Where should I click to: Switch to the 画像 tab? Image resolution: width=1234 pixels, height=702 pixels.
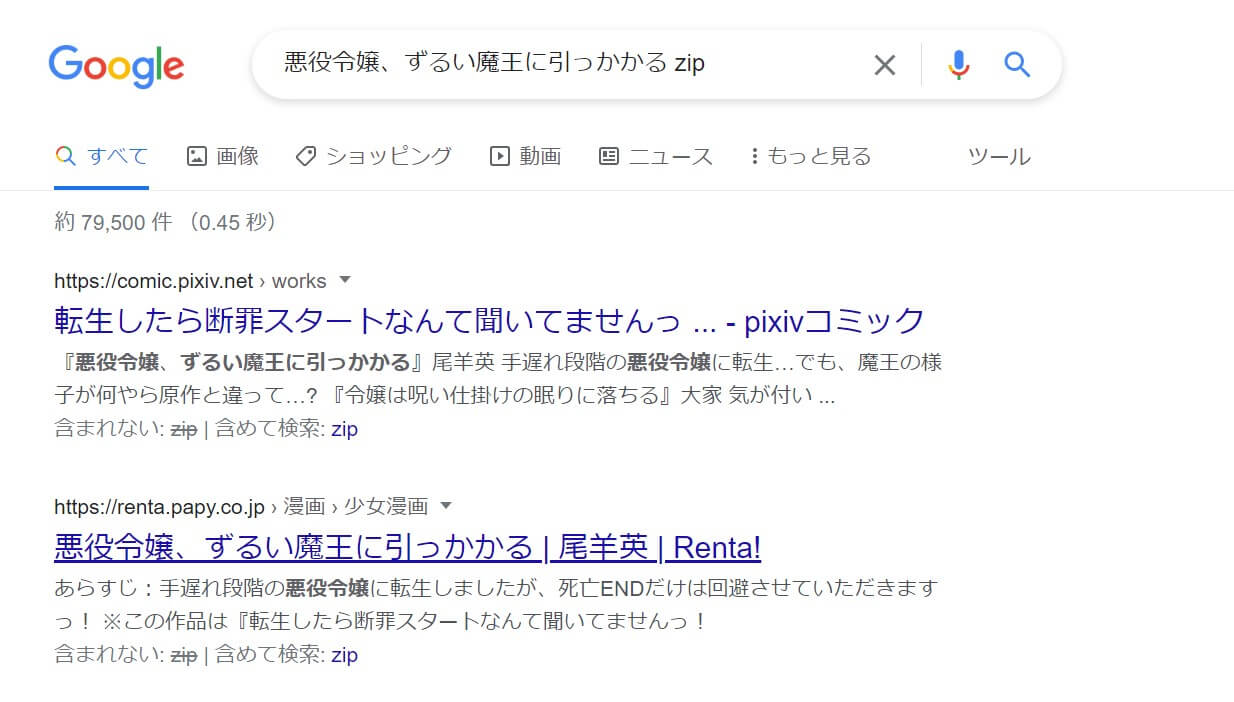(x=223, y=156)
